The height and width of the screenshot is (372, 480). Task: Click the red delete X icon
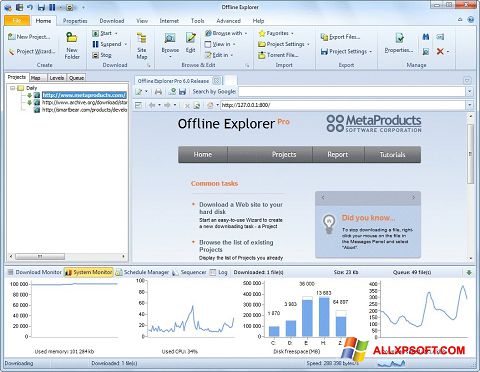(440, 51)
